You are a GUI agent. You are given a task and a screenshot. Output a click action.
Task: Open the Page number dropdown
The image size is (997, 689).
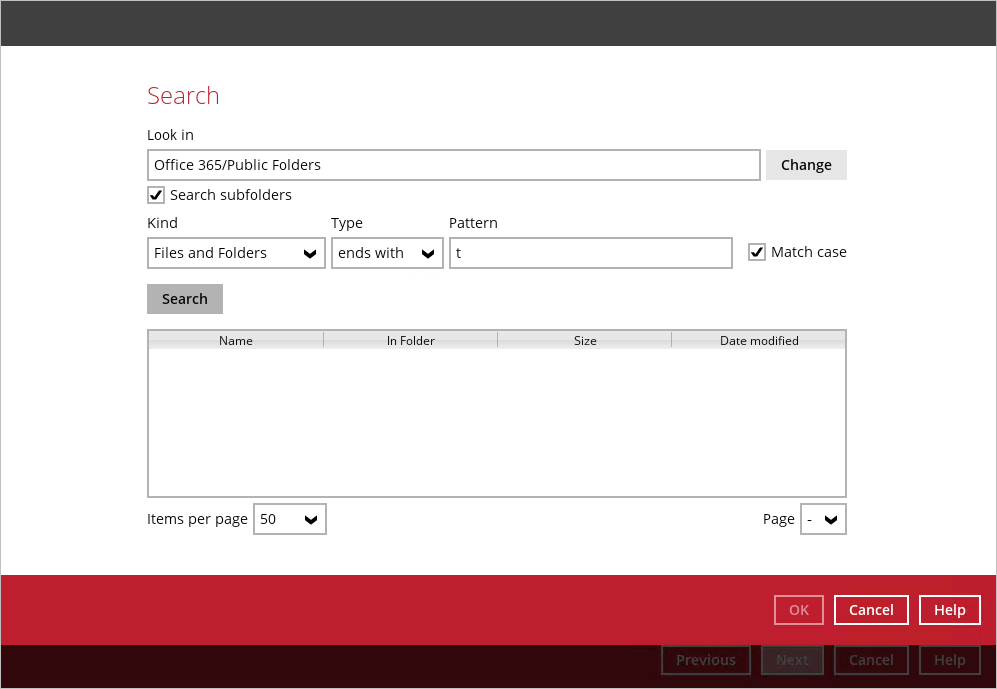(x=823, y=519)
